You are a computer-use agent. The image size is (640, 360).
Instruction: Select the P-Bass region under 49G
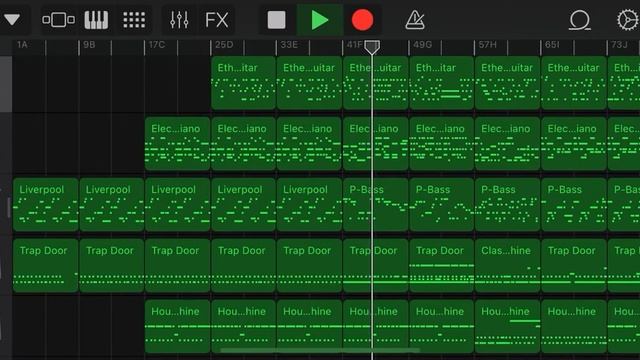coord(442,204)
